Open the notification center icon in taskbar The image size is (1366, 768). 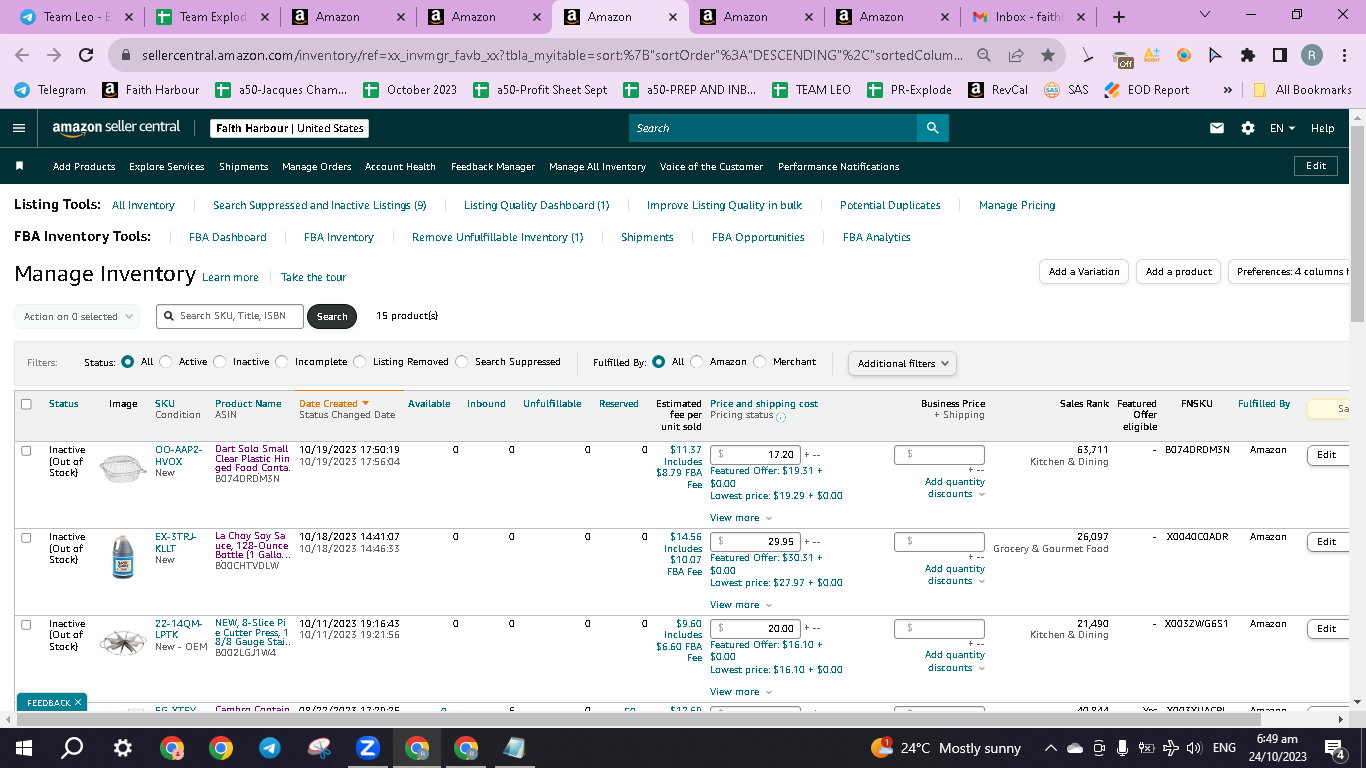click(x=1333, y=748)
